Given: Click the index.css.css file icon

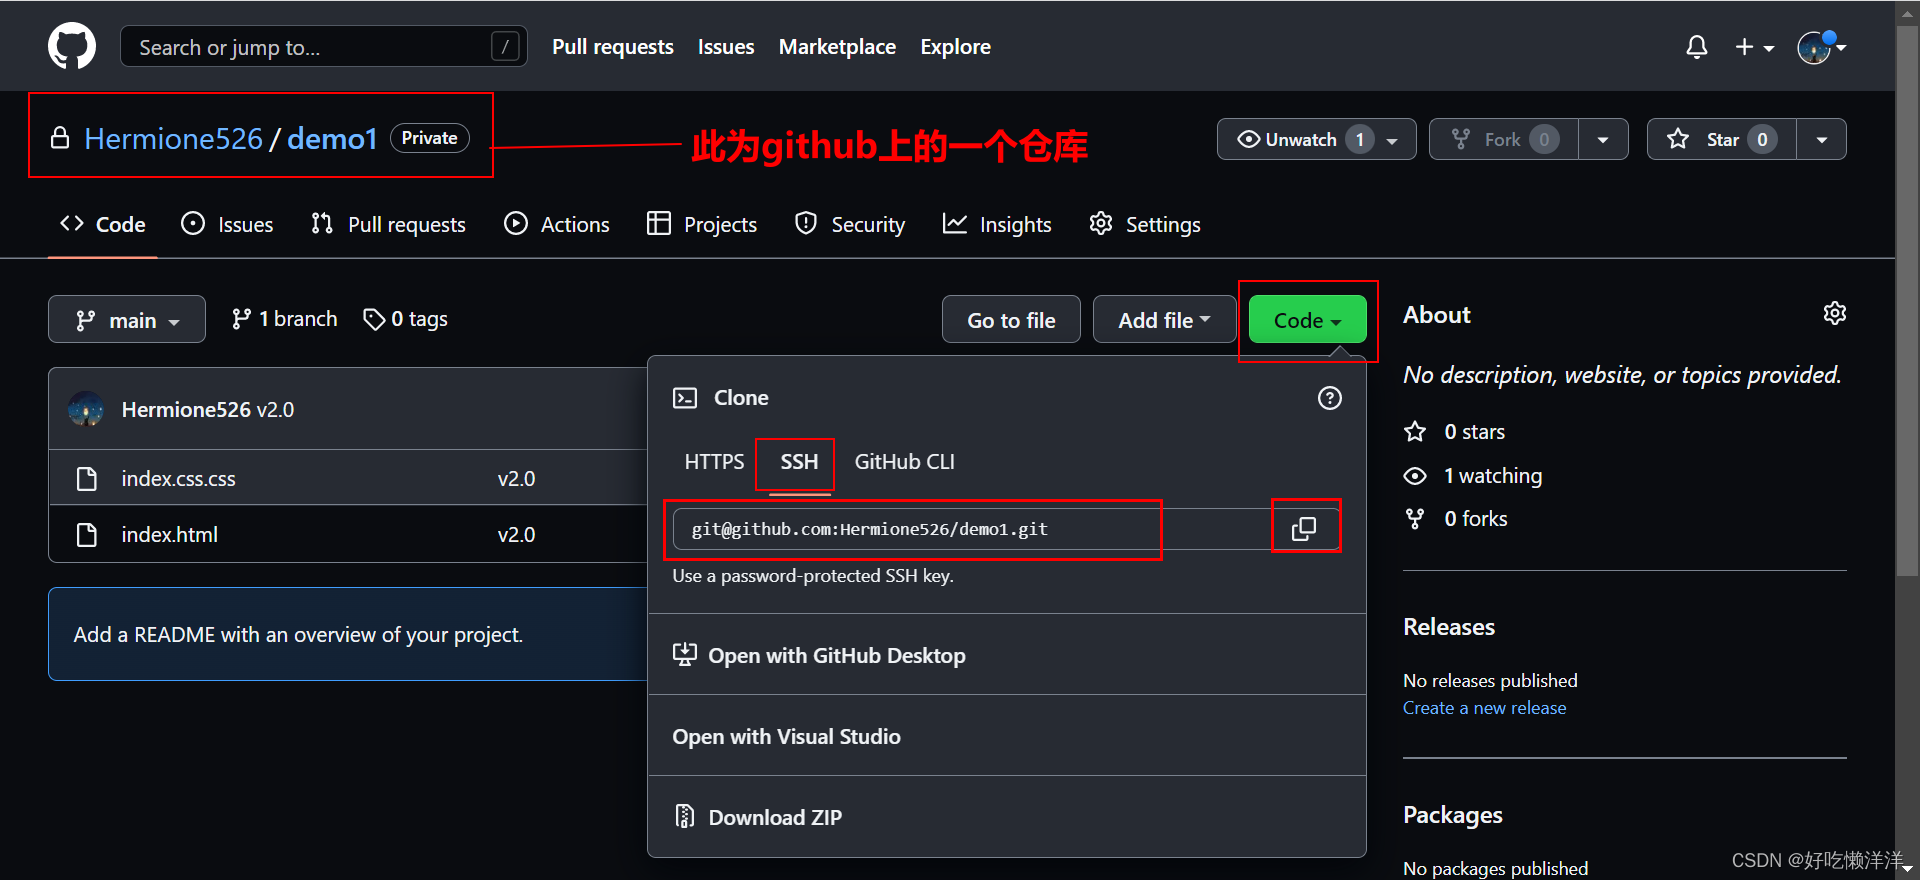Looking at the screenshot, I should pos(87,479).
